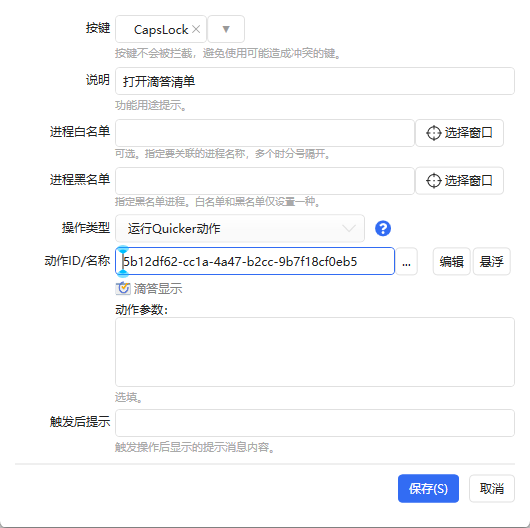Click the blue help question mark icon
The width and height of the screenshot is (530, 528).
click(x=383, y=229)
